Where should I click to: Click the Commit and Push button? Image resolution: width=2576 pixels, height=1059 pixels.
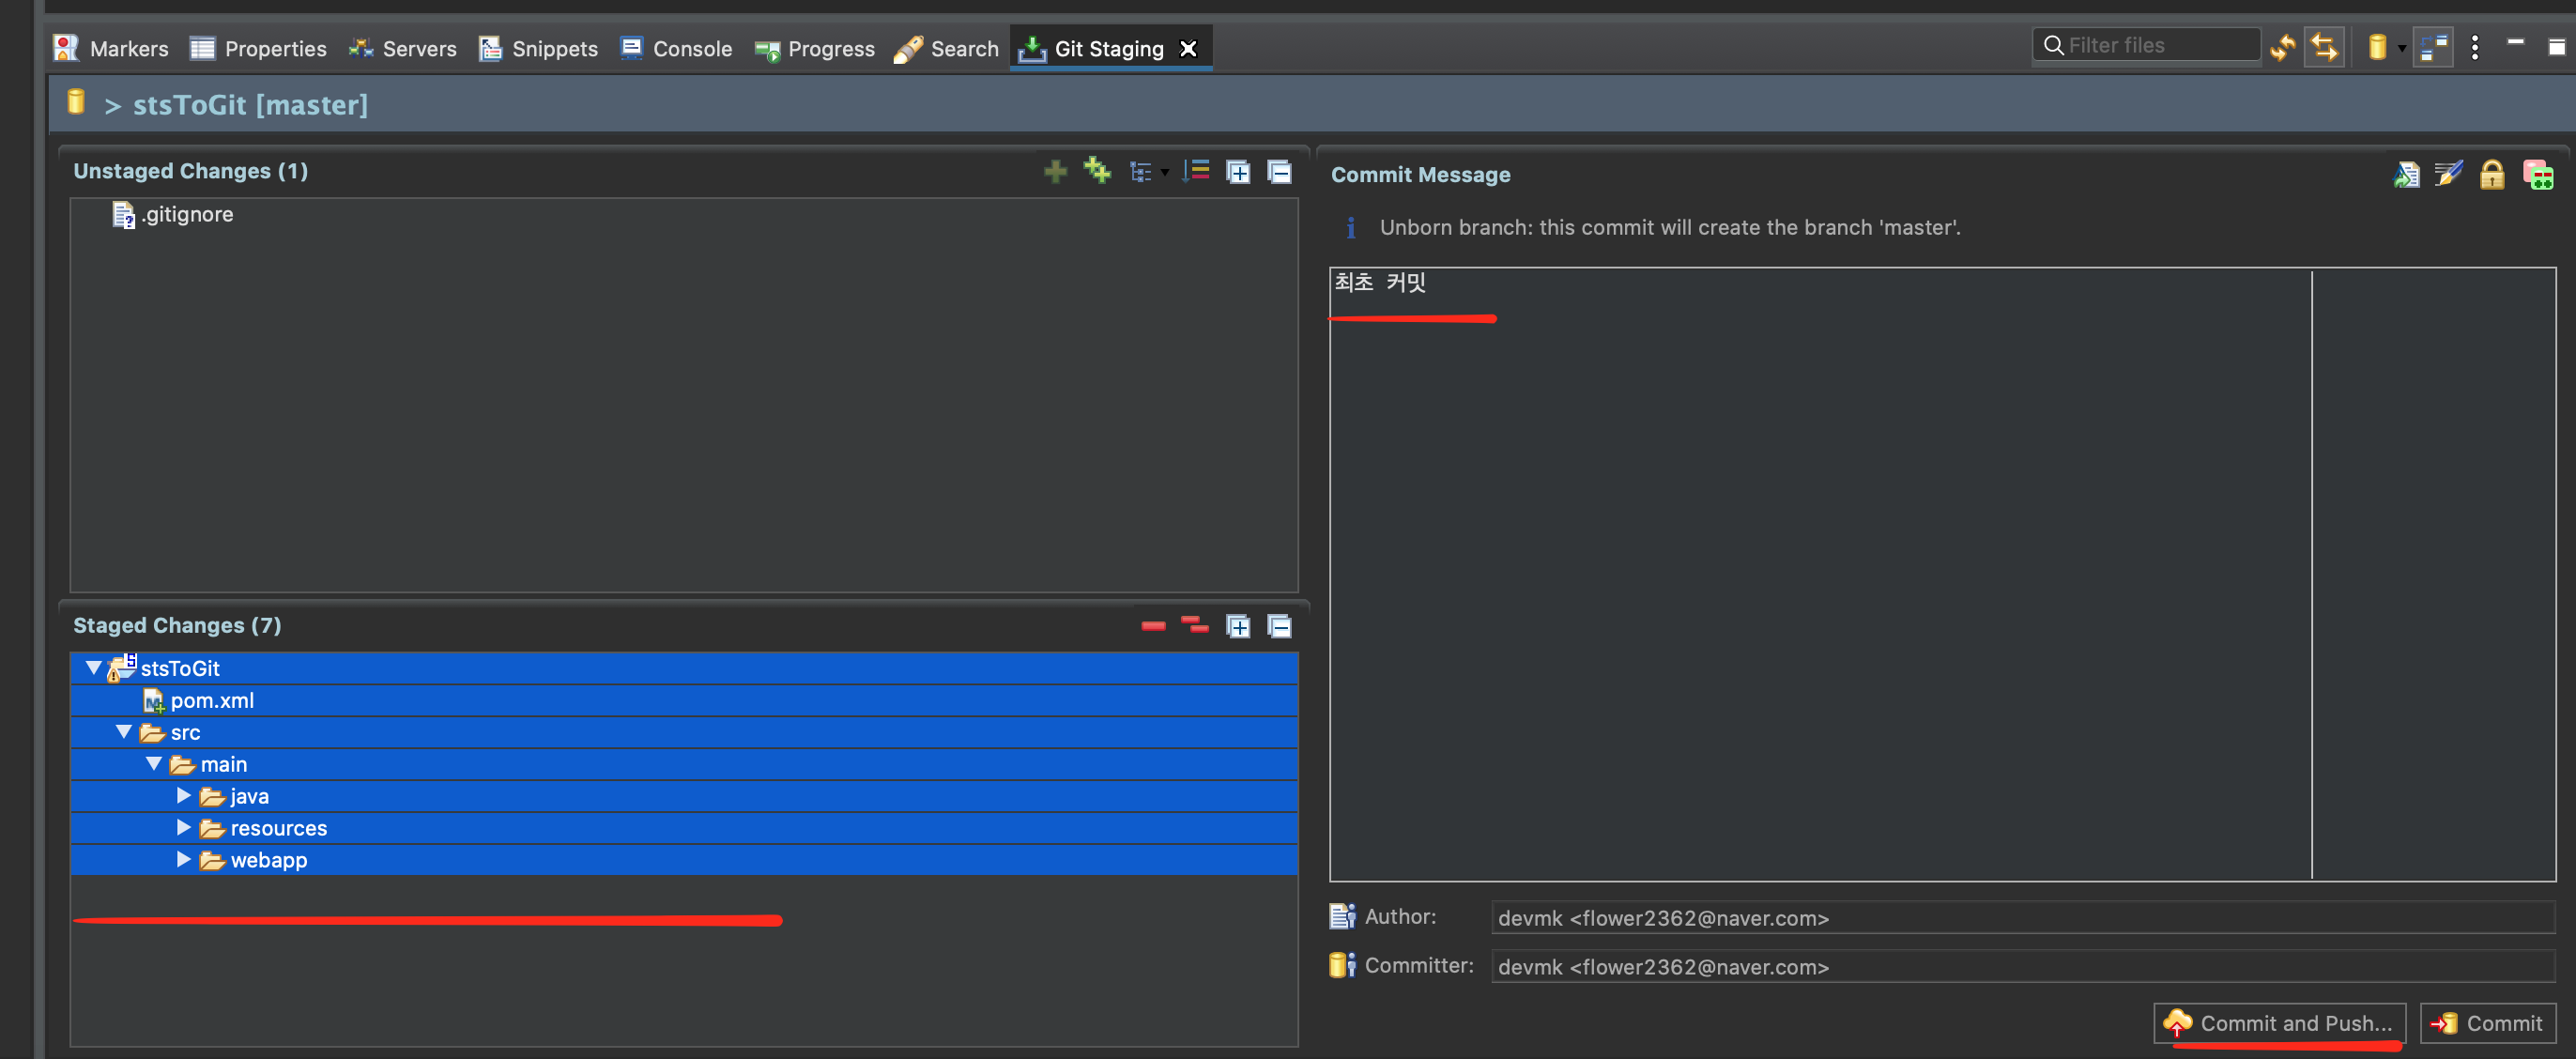point(2280,1023)
